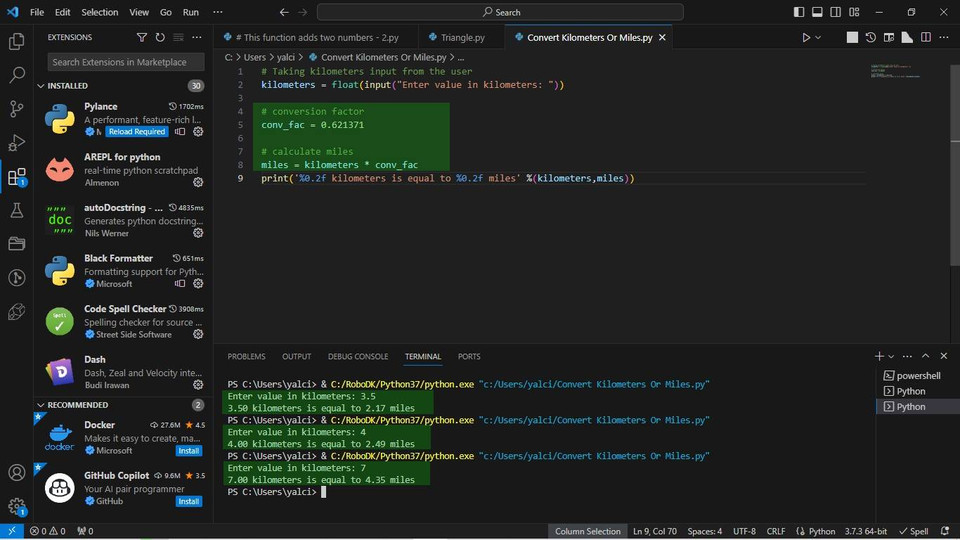Open the Explorer view in activity bar
Screen dimensions: 960x540
tap(17, 42)
